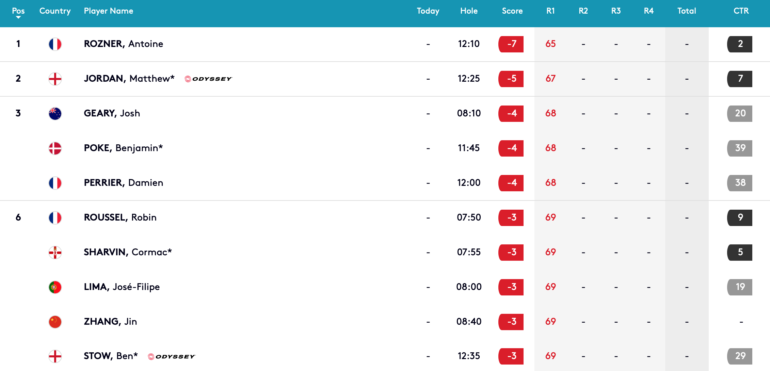Click Rozner's red -7 score badge

coord(511,44)
